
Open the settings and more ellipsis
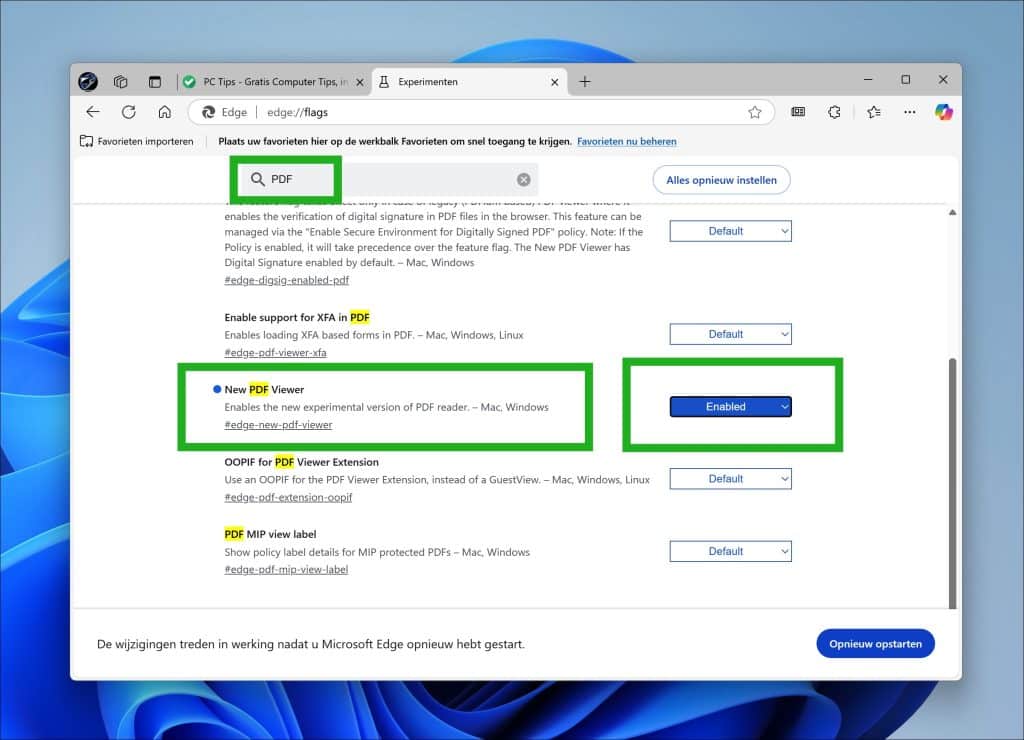pos(909,112)
